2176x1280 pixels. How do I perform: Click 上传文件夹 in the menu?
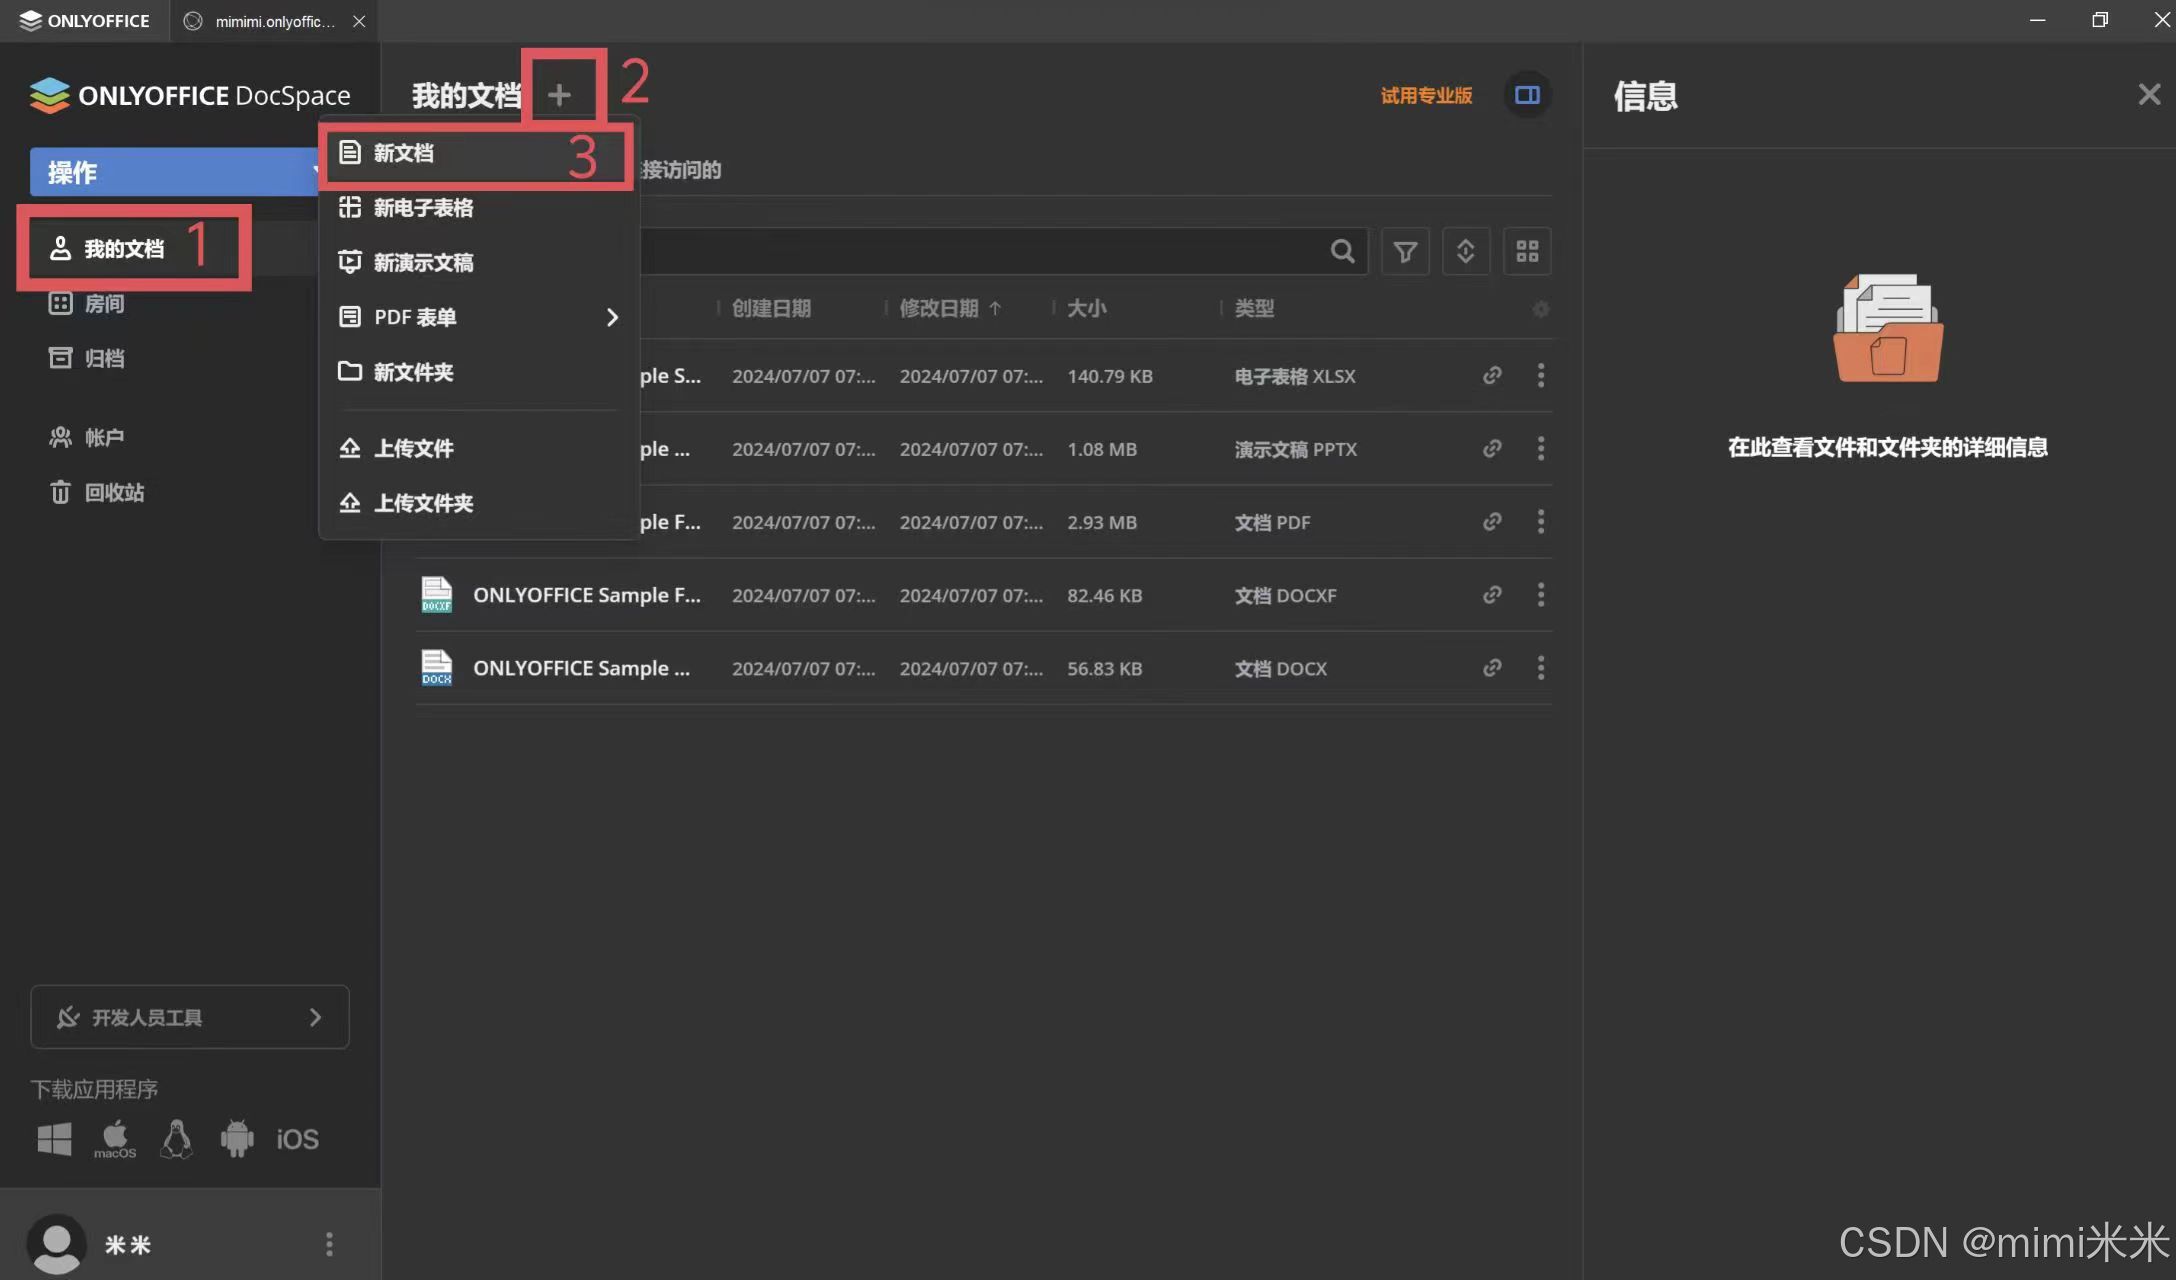(477, 503)
